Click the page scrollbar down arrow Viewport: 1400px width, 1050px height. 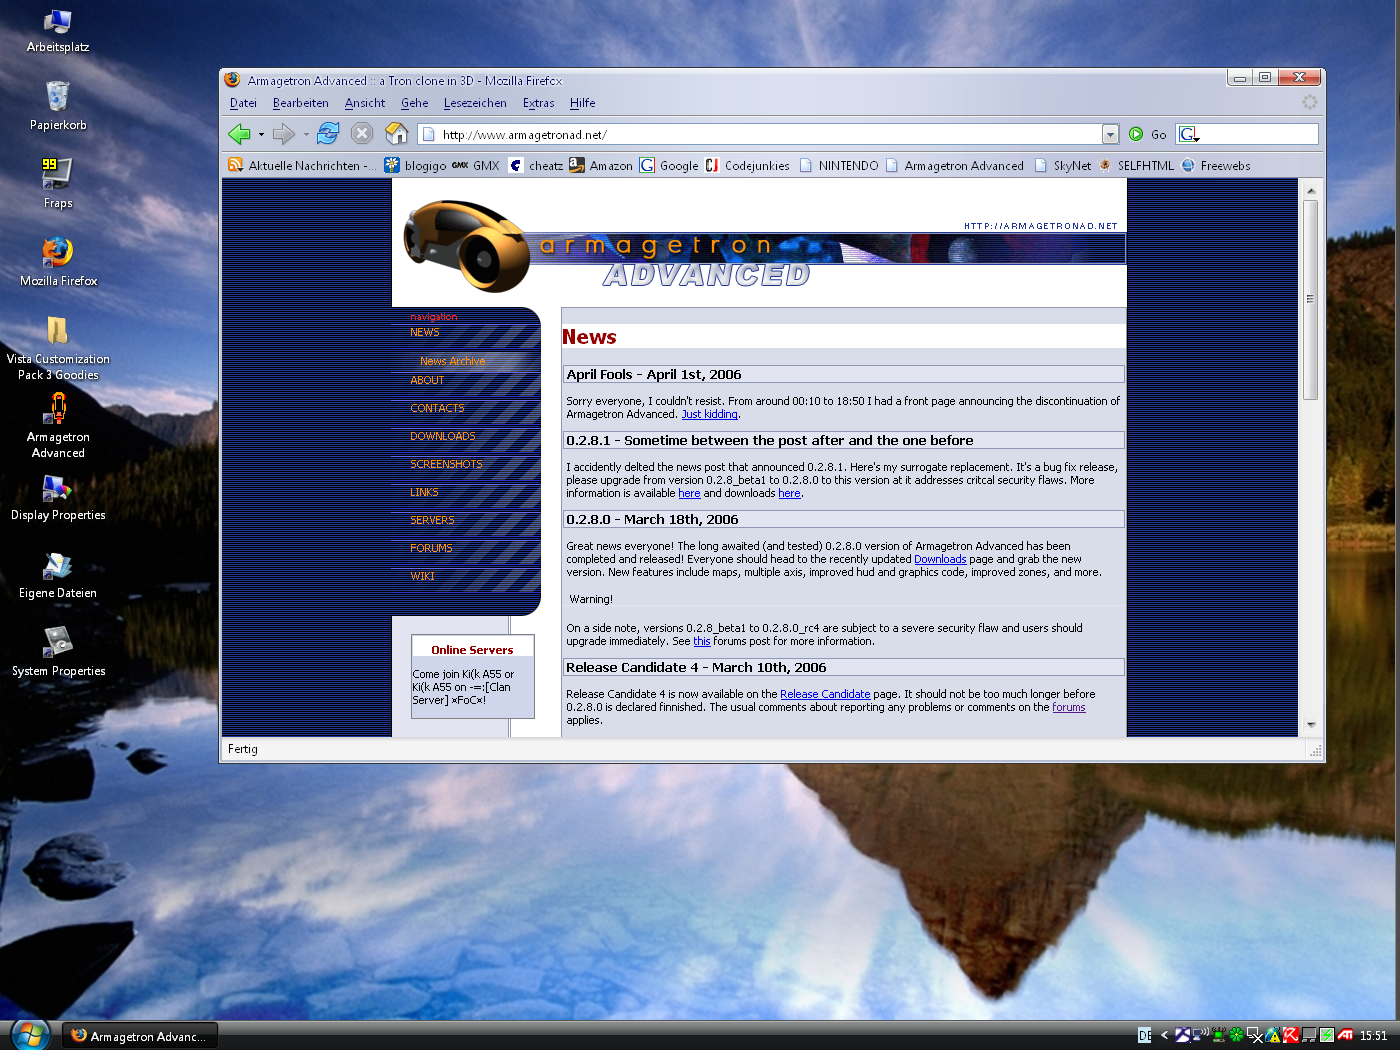click(x=1310, y=725)
